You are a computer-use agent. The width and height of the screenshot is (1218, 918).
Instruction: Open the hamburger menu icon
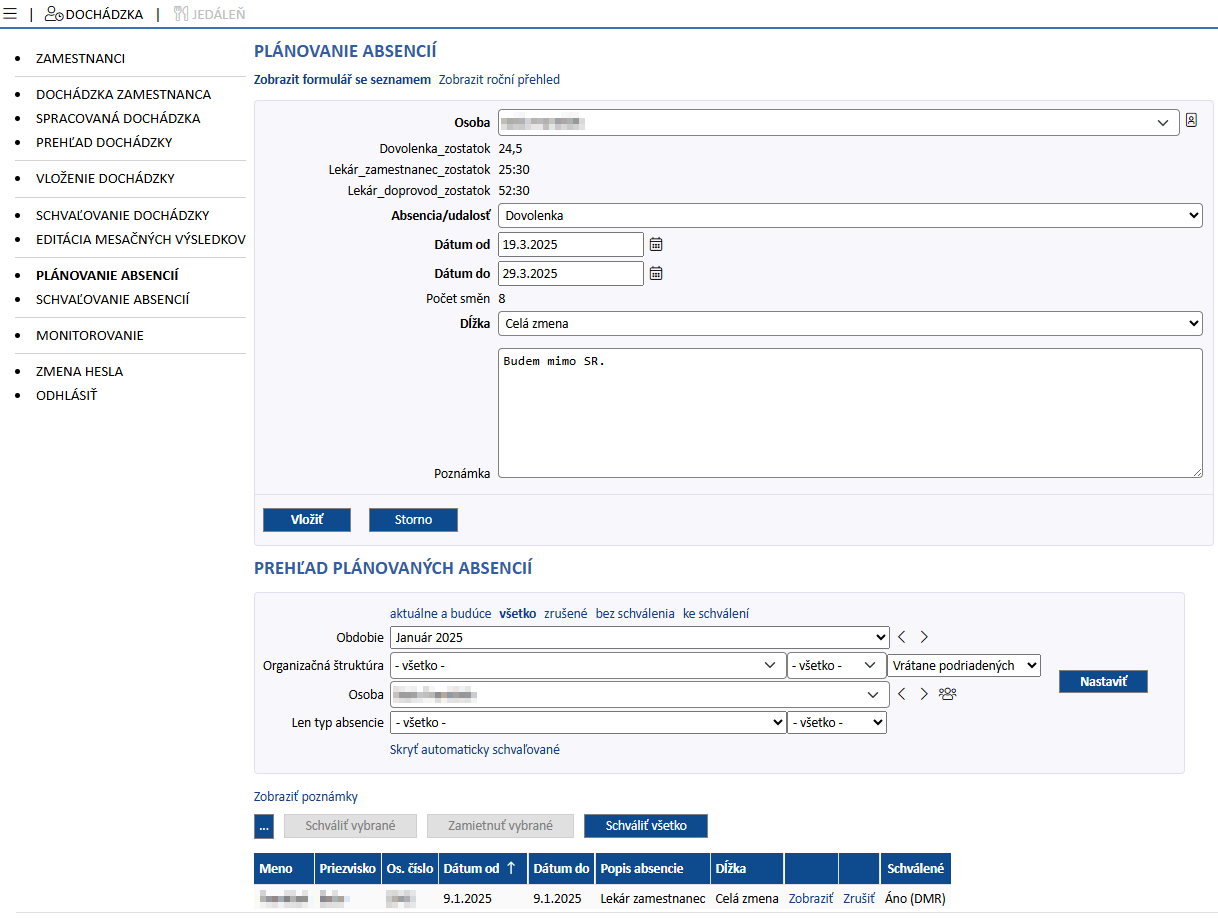(11, 14)
